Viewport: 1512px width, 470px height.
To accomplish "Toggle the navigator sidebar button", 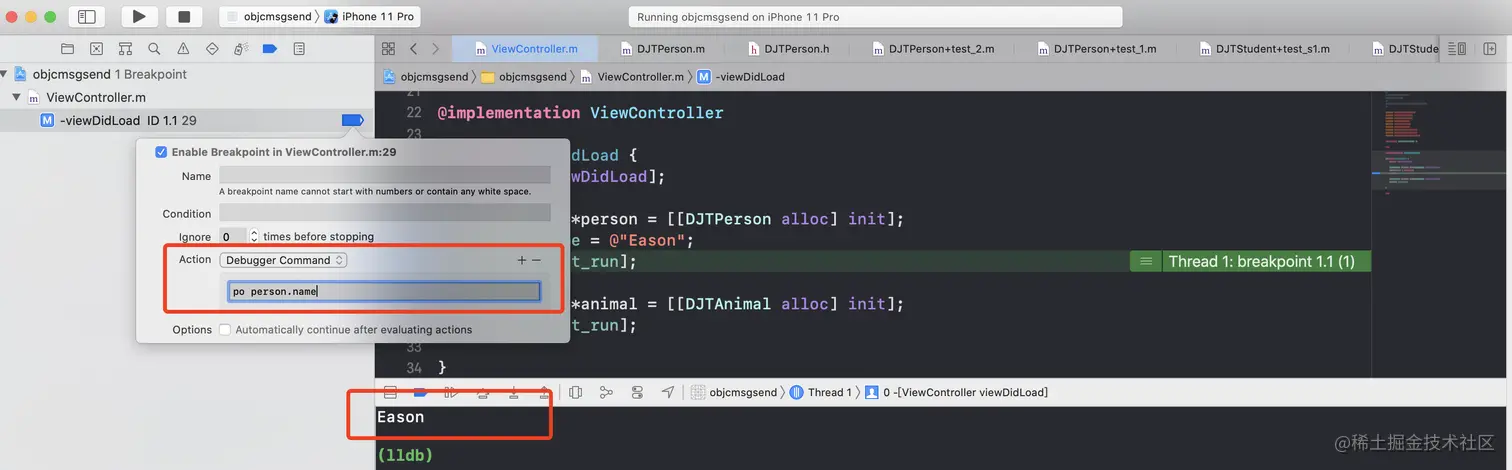I will tap(87, 17).
